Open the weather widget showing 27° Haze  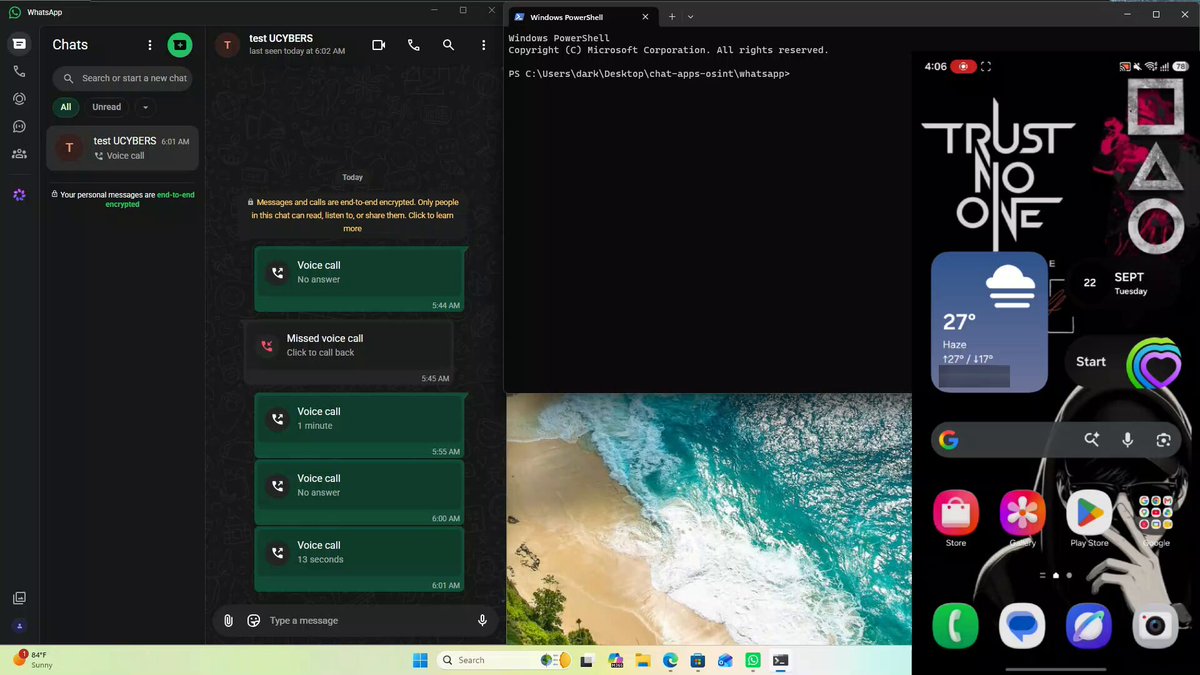pyautogui.click(x=989, y=322)
